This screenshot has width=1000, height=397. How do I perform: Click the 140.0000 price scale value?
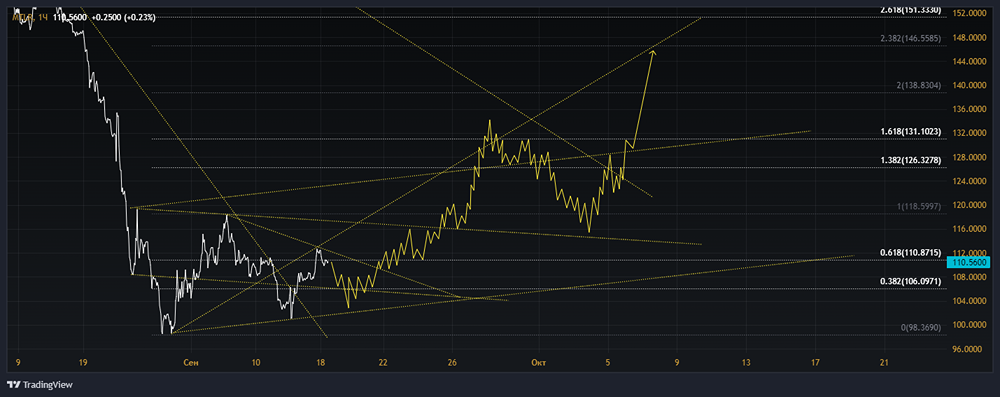(x=970, y=86)
